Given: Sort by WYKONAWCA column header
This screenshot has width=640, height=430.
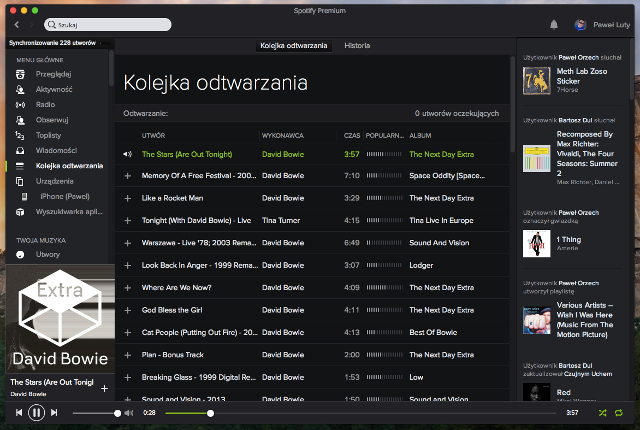Looking at the screenshot, I should (282, 136).
